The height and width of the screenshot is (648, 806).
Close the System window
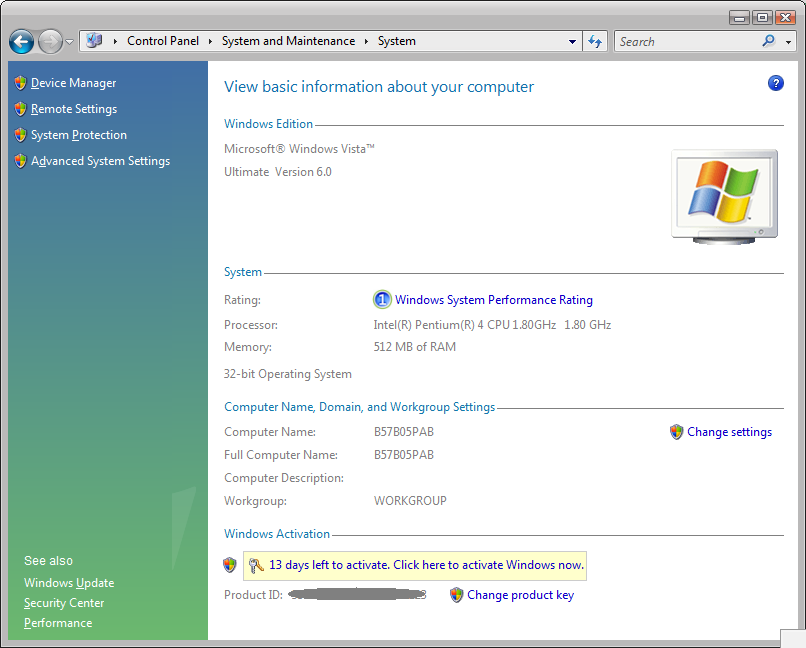(785, 18)
